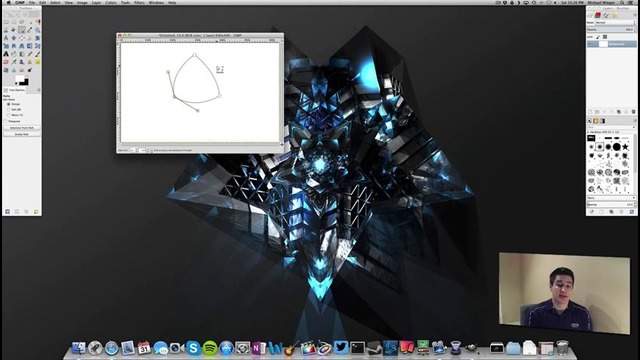Select the Bucket Fill tool
Image resolution: width=640 pixels, height=360 pixels.
(x=13, y=54)
